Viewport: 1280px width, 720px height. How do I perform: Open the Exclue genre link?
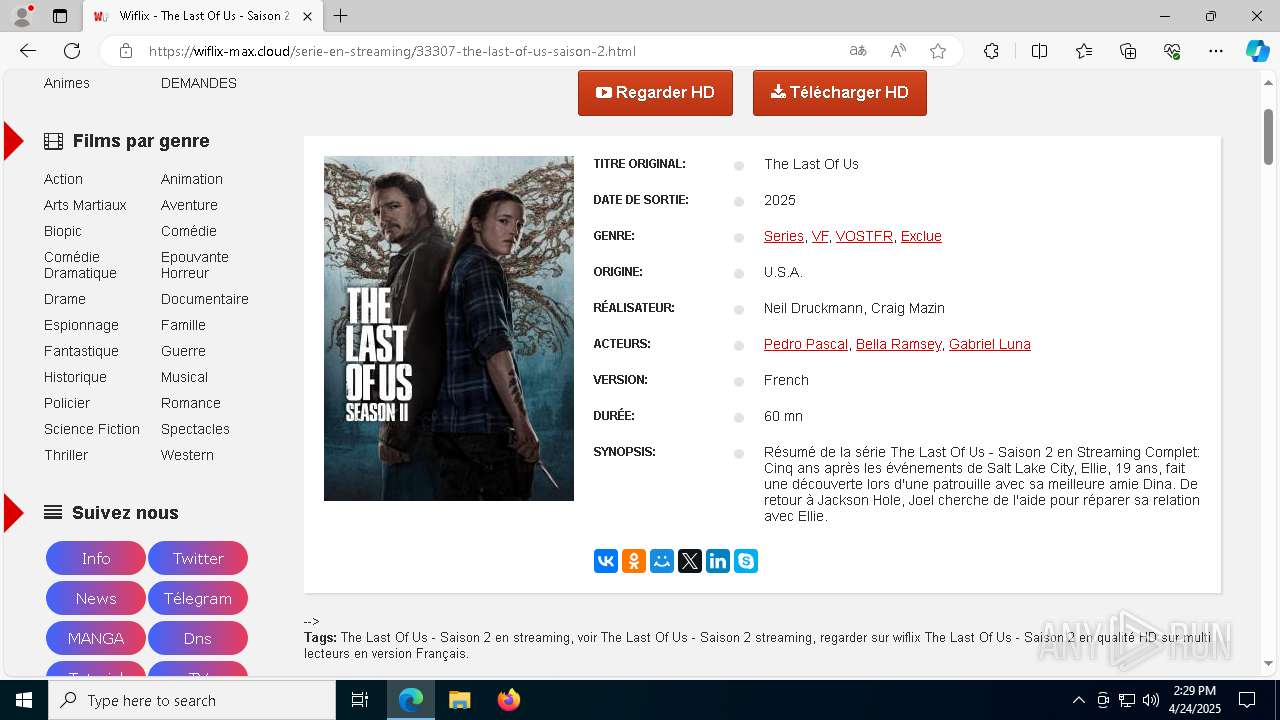pos(921,236)
